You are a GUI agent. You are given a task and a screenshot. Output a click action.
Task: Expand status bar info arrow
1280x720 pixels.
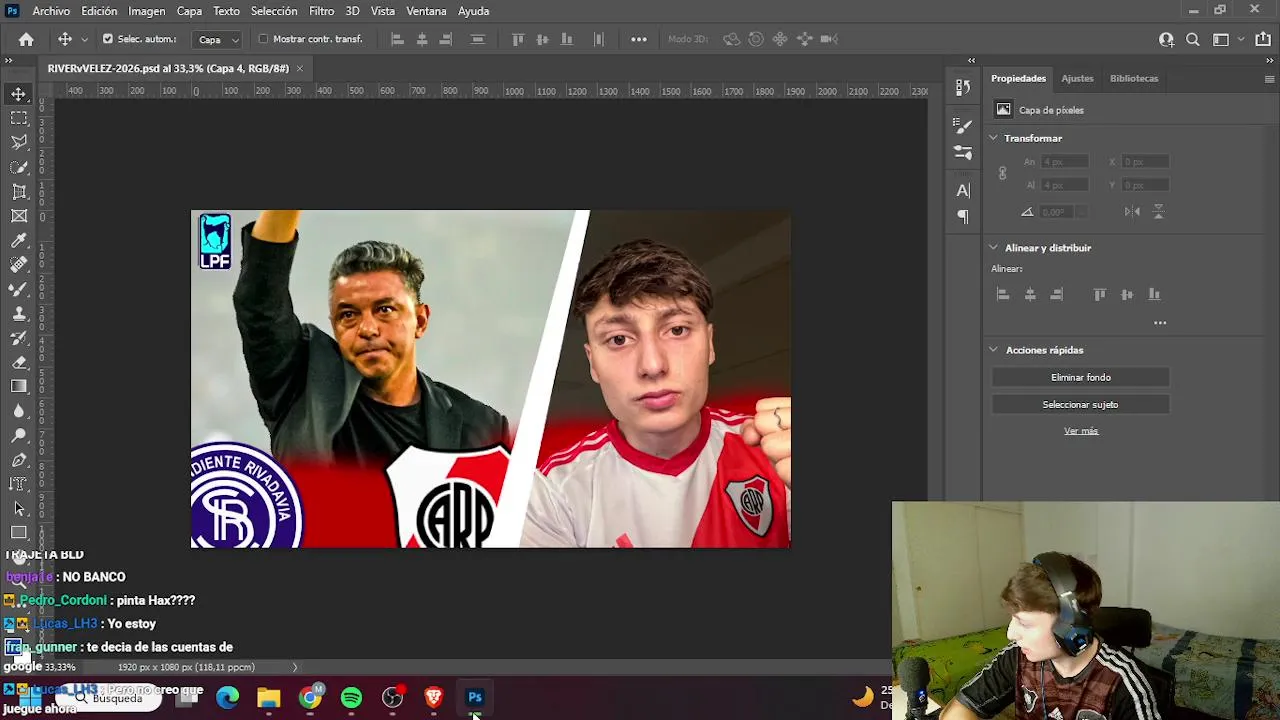[x=294, y=667]
